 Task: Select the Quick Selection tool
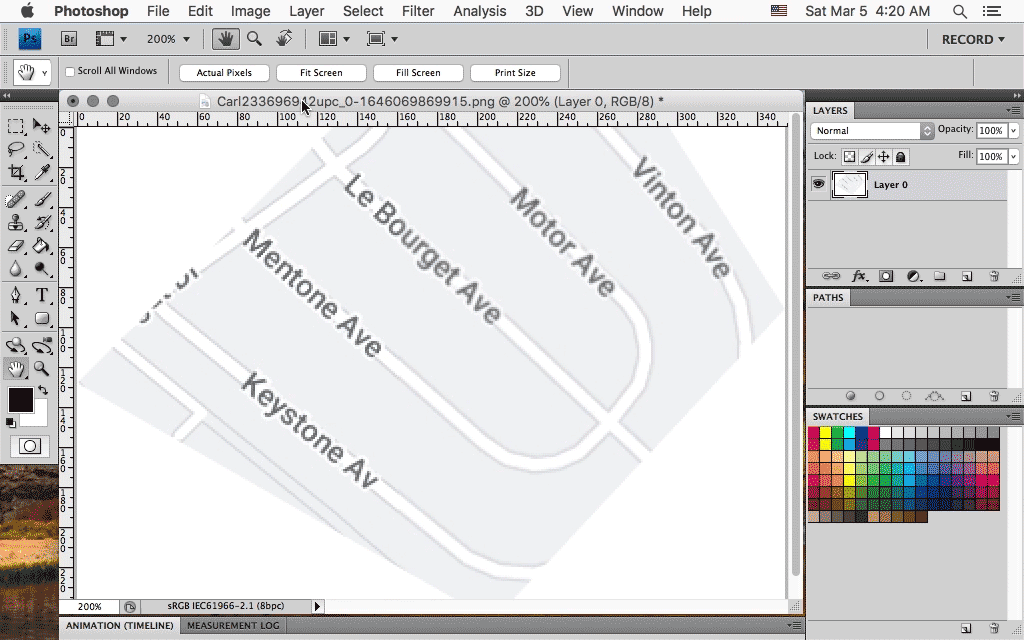click(41, 149)
